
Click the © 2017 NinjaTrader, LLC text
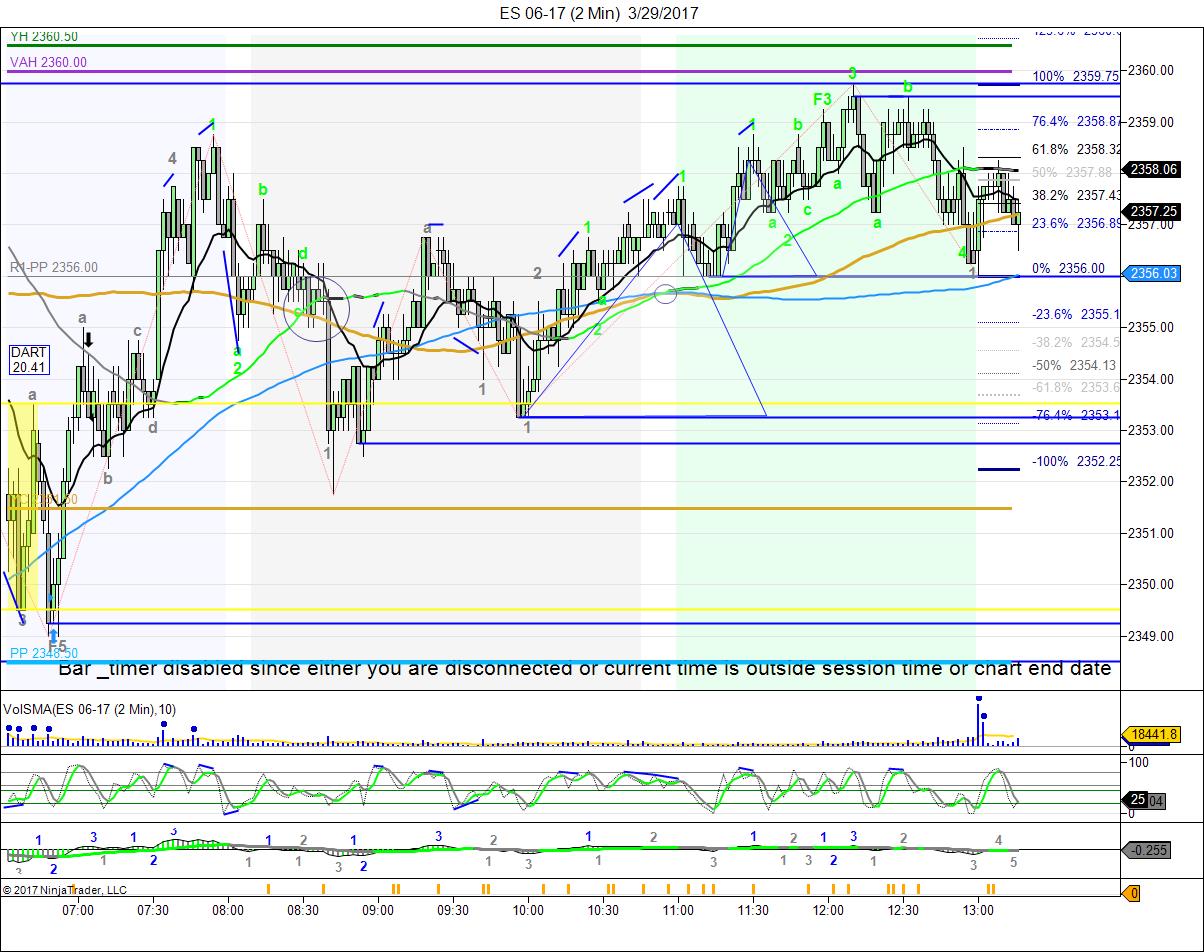[65, 889]
